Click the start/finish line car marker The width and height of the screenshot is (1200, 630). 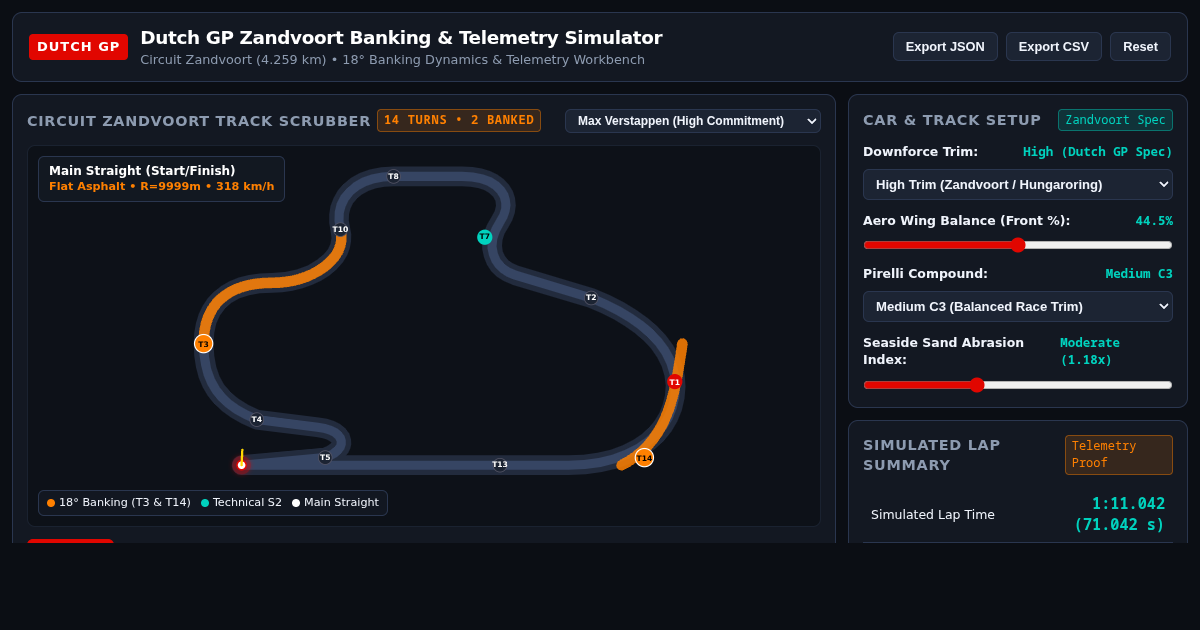(241, 464)
